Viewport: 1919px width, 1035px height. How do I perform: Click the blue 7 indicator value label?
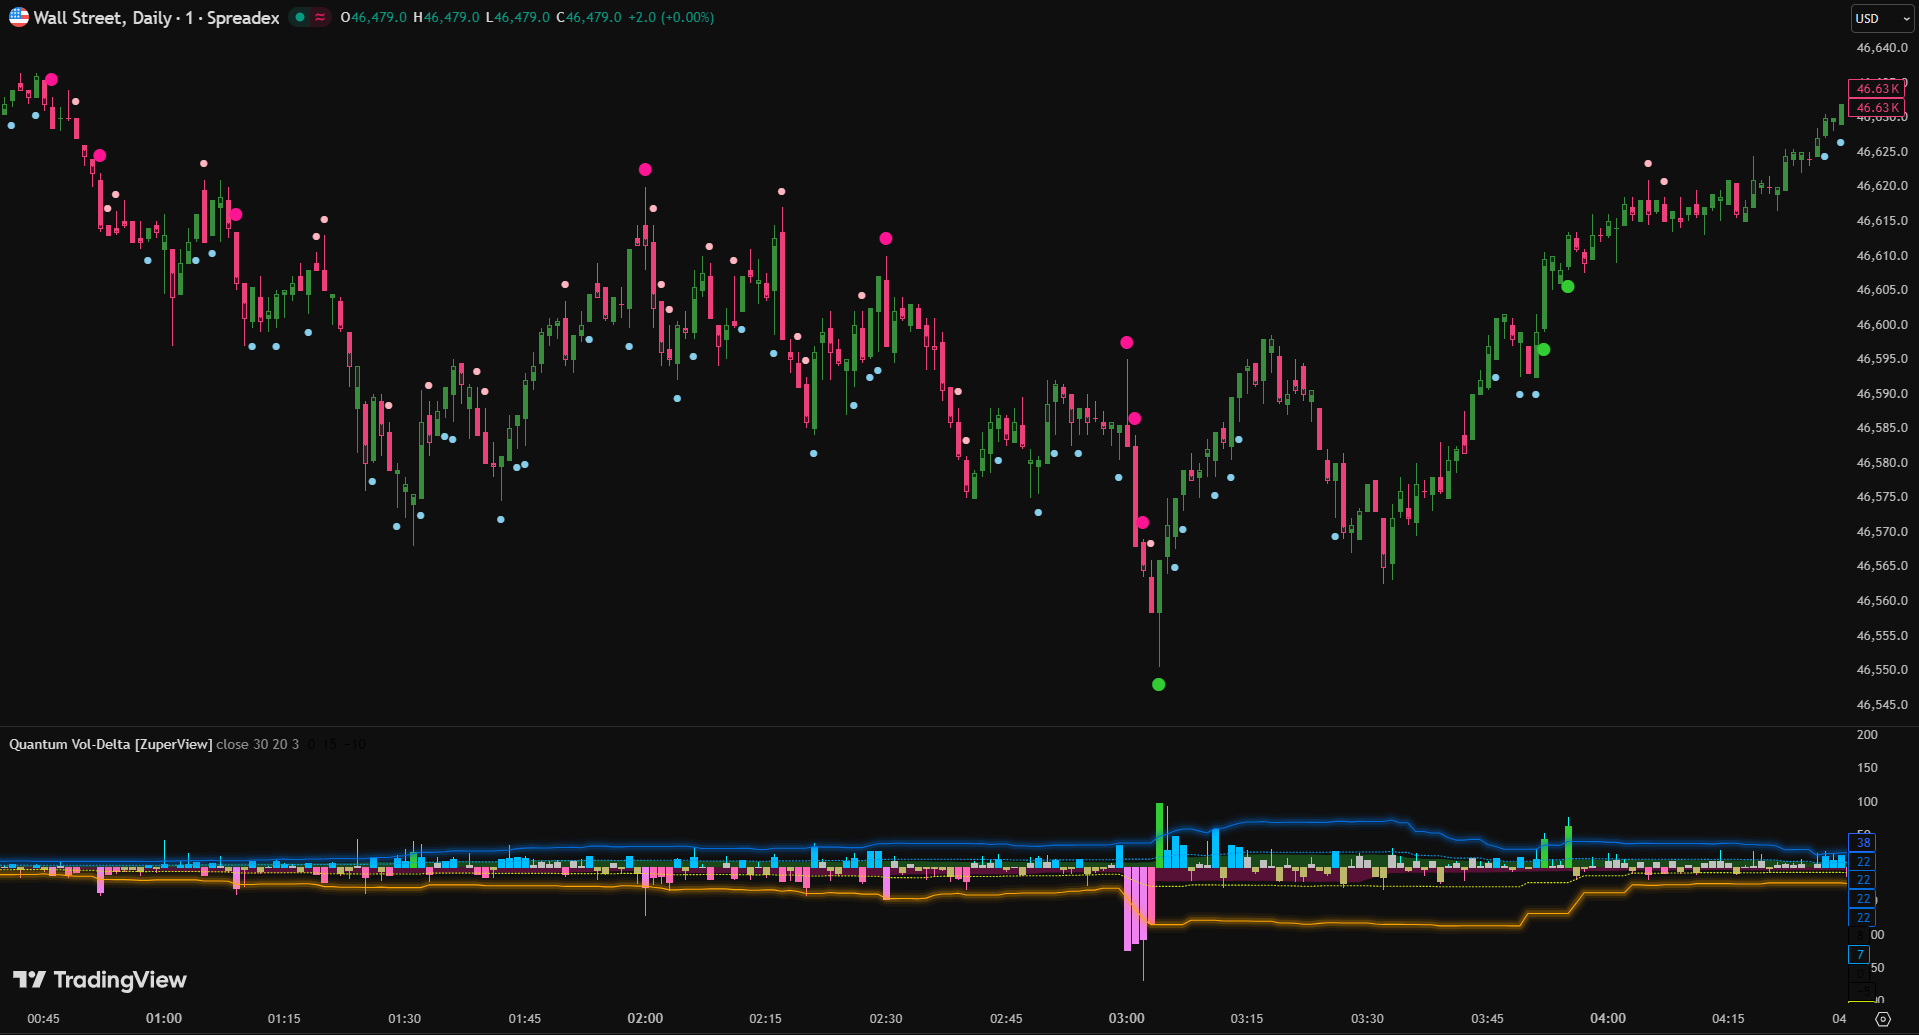(1859, 954)
